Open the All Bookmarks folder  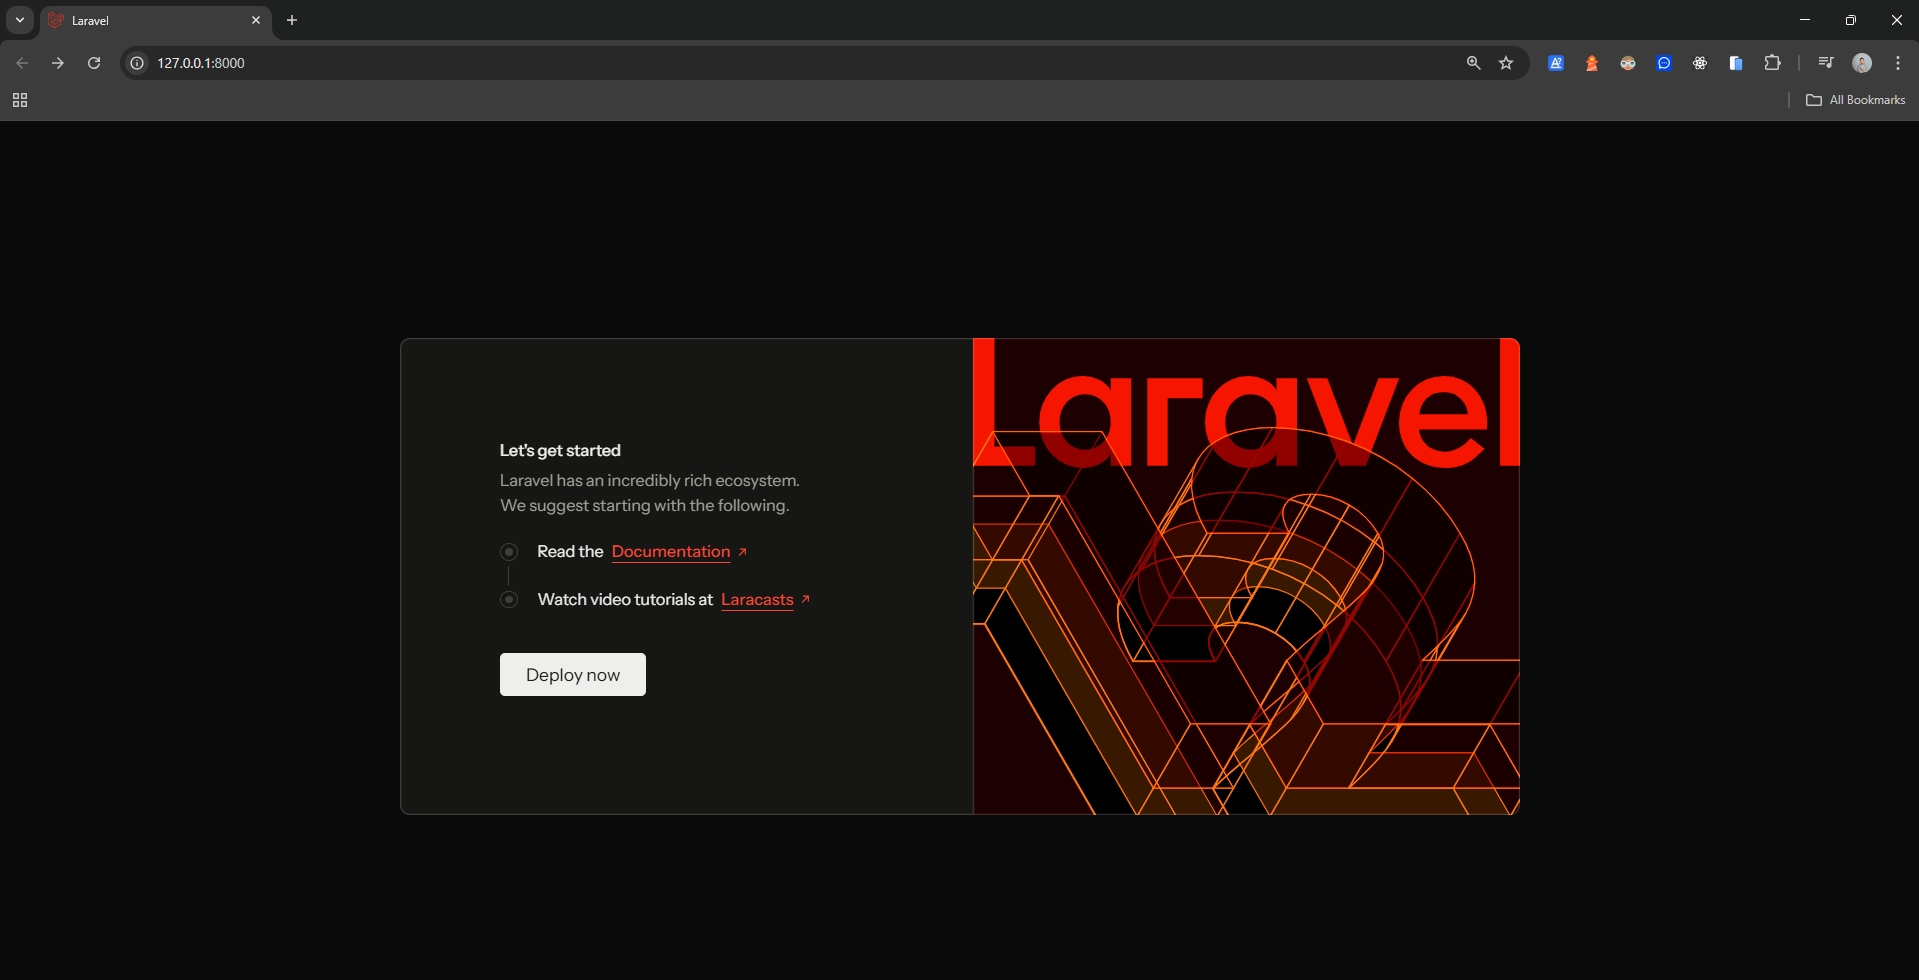[1855, 100]
